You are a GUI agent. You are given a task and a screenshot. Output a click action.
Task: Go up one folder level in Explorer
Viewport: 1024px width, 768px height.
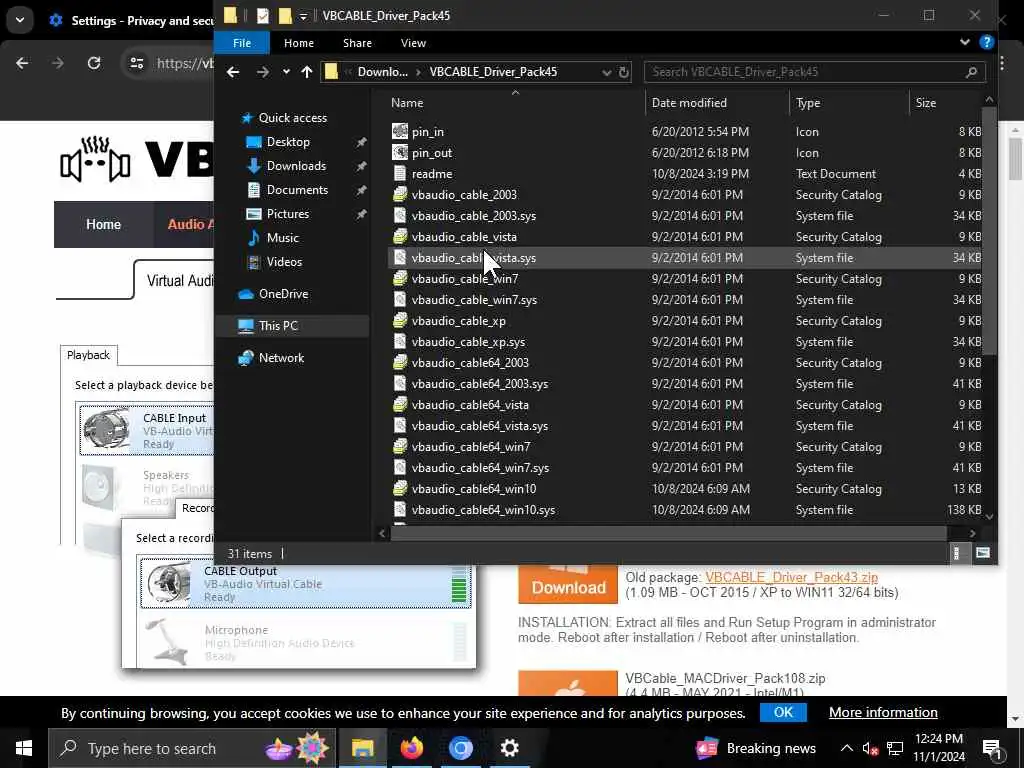[307, 72]
